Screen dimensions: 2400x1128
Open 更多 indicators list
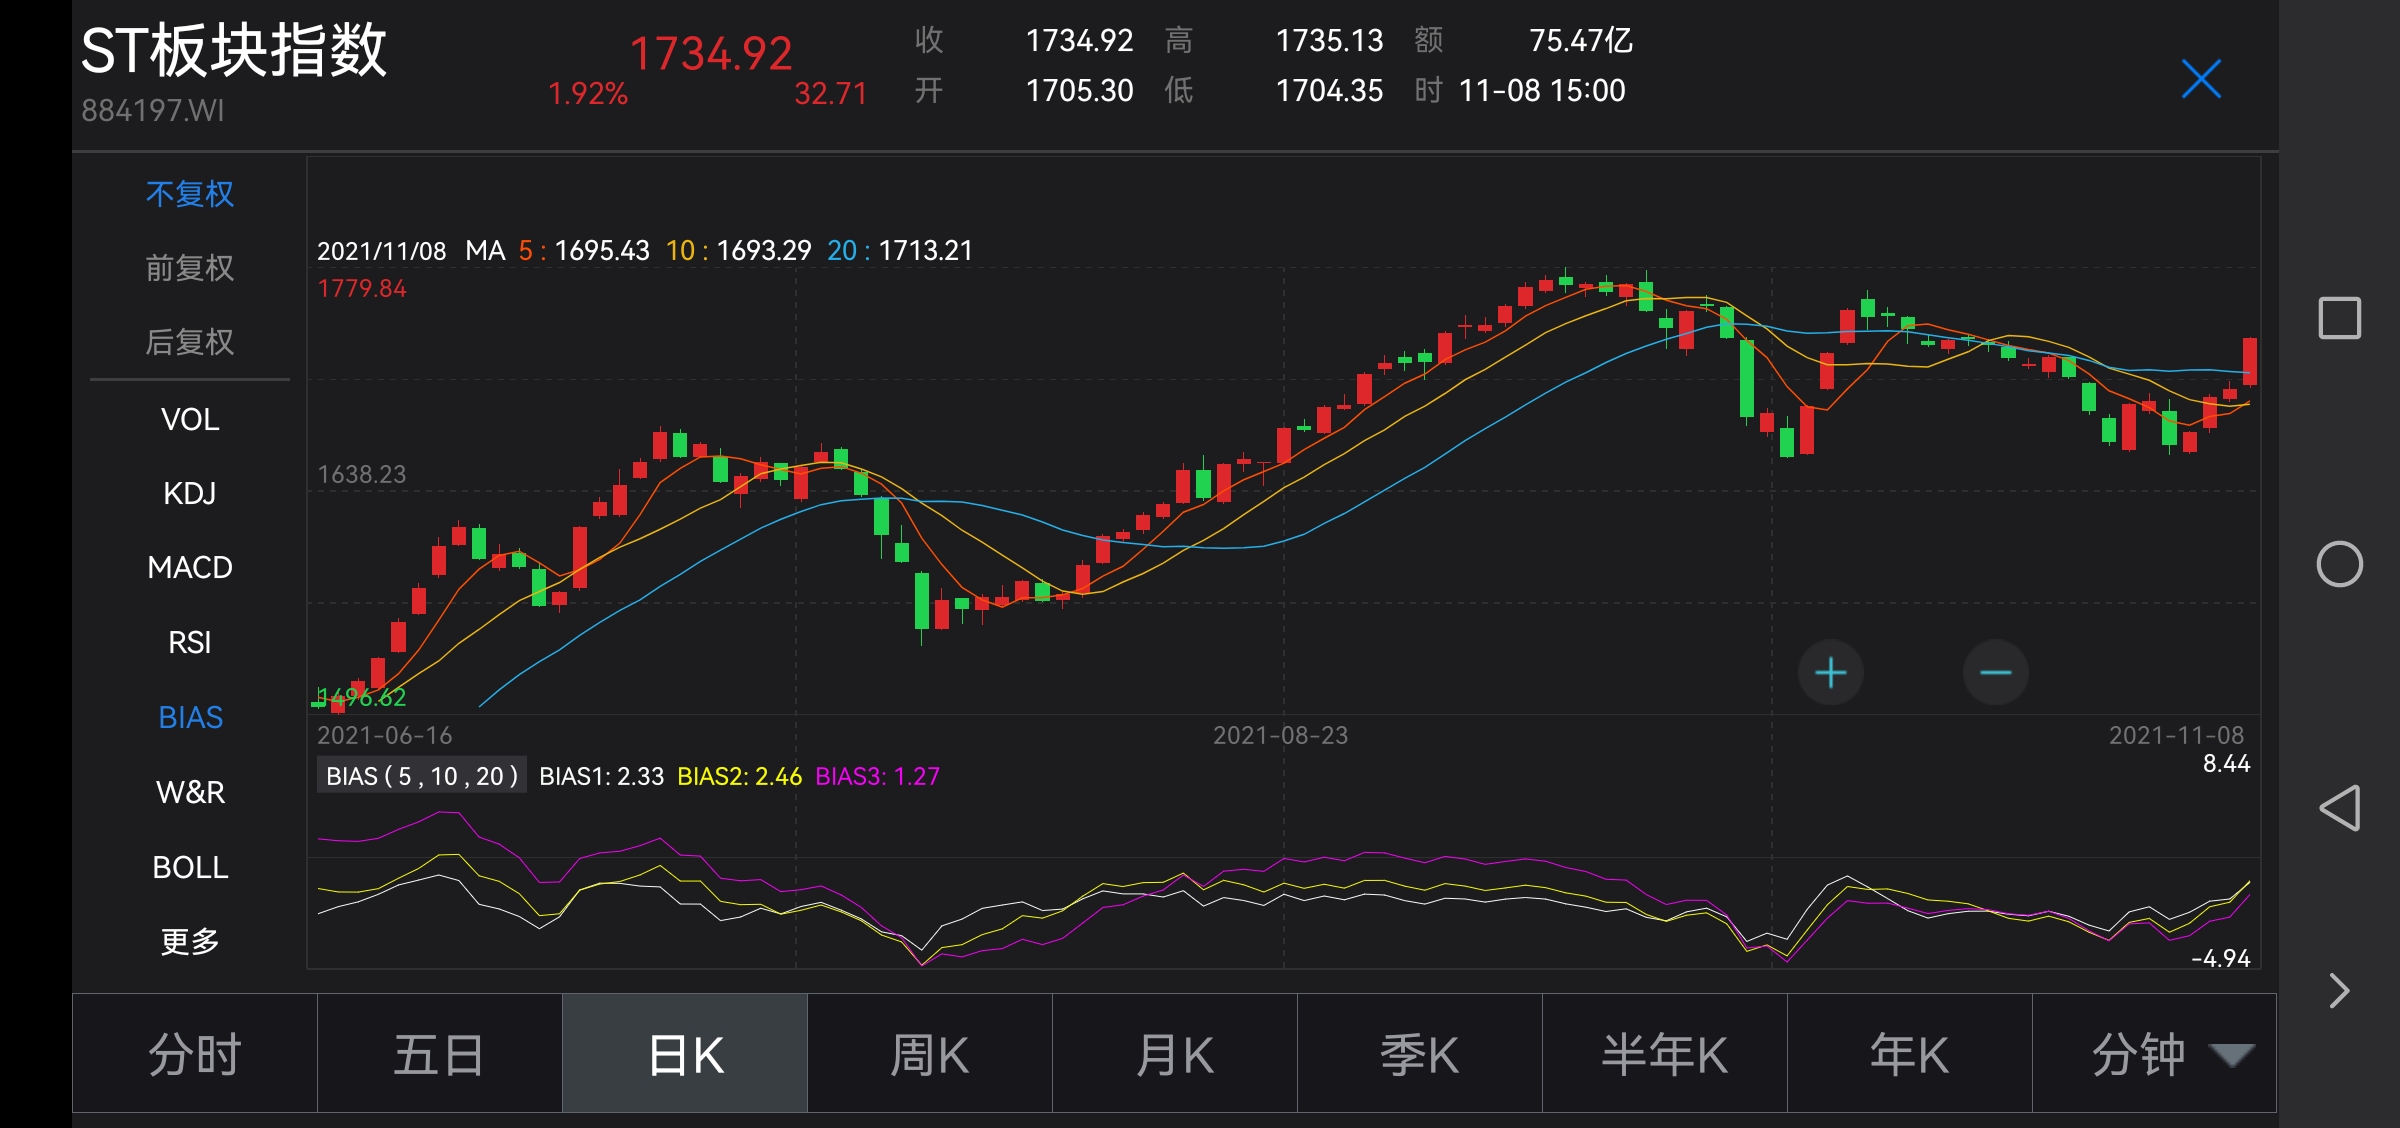190,941
